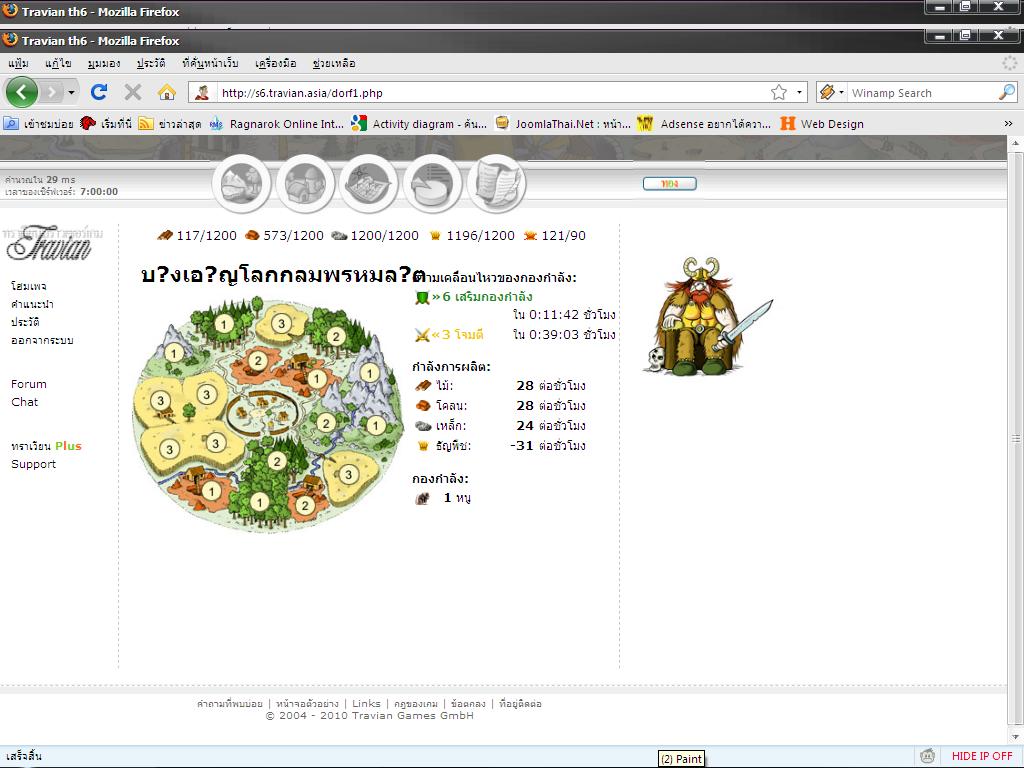Click the wood icon in production list

coord(423,386)
